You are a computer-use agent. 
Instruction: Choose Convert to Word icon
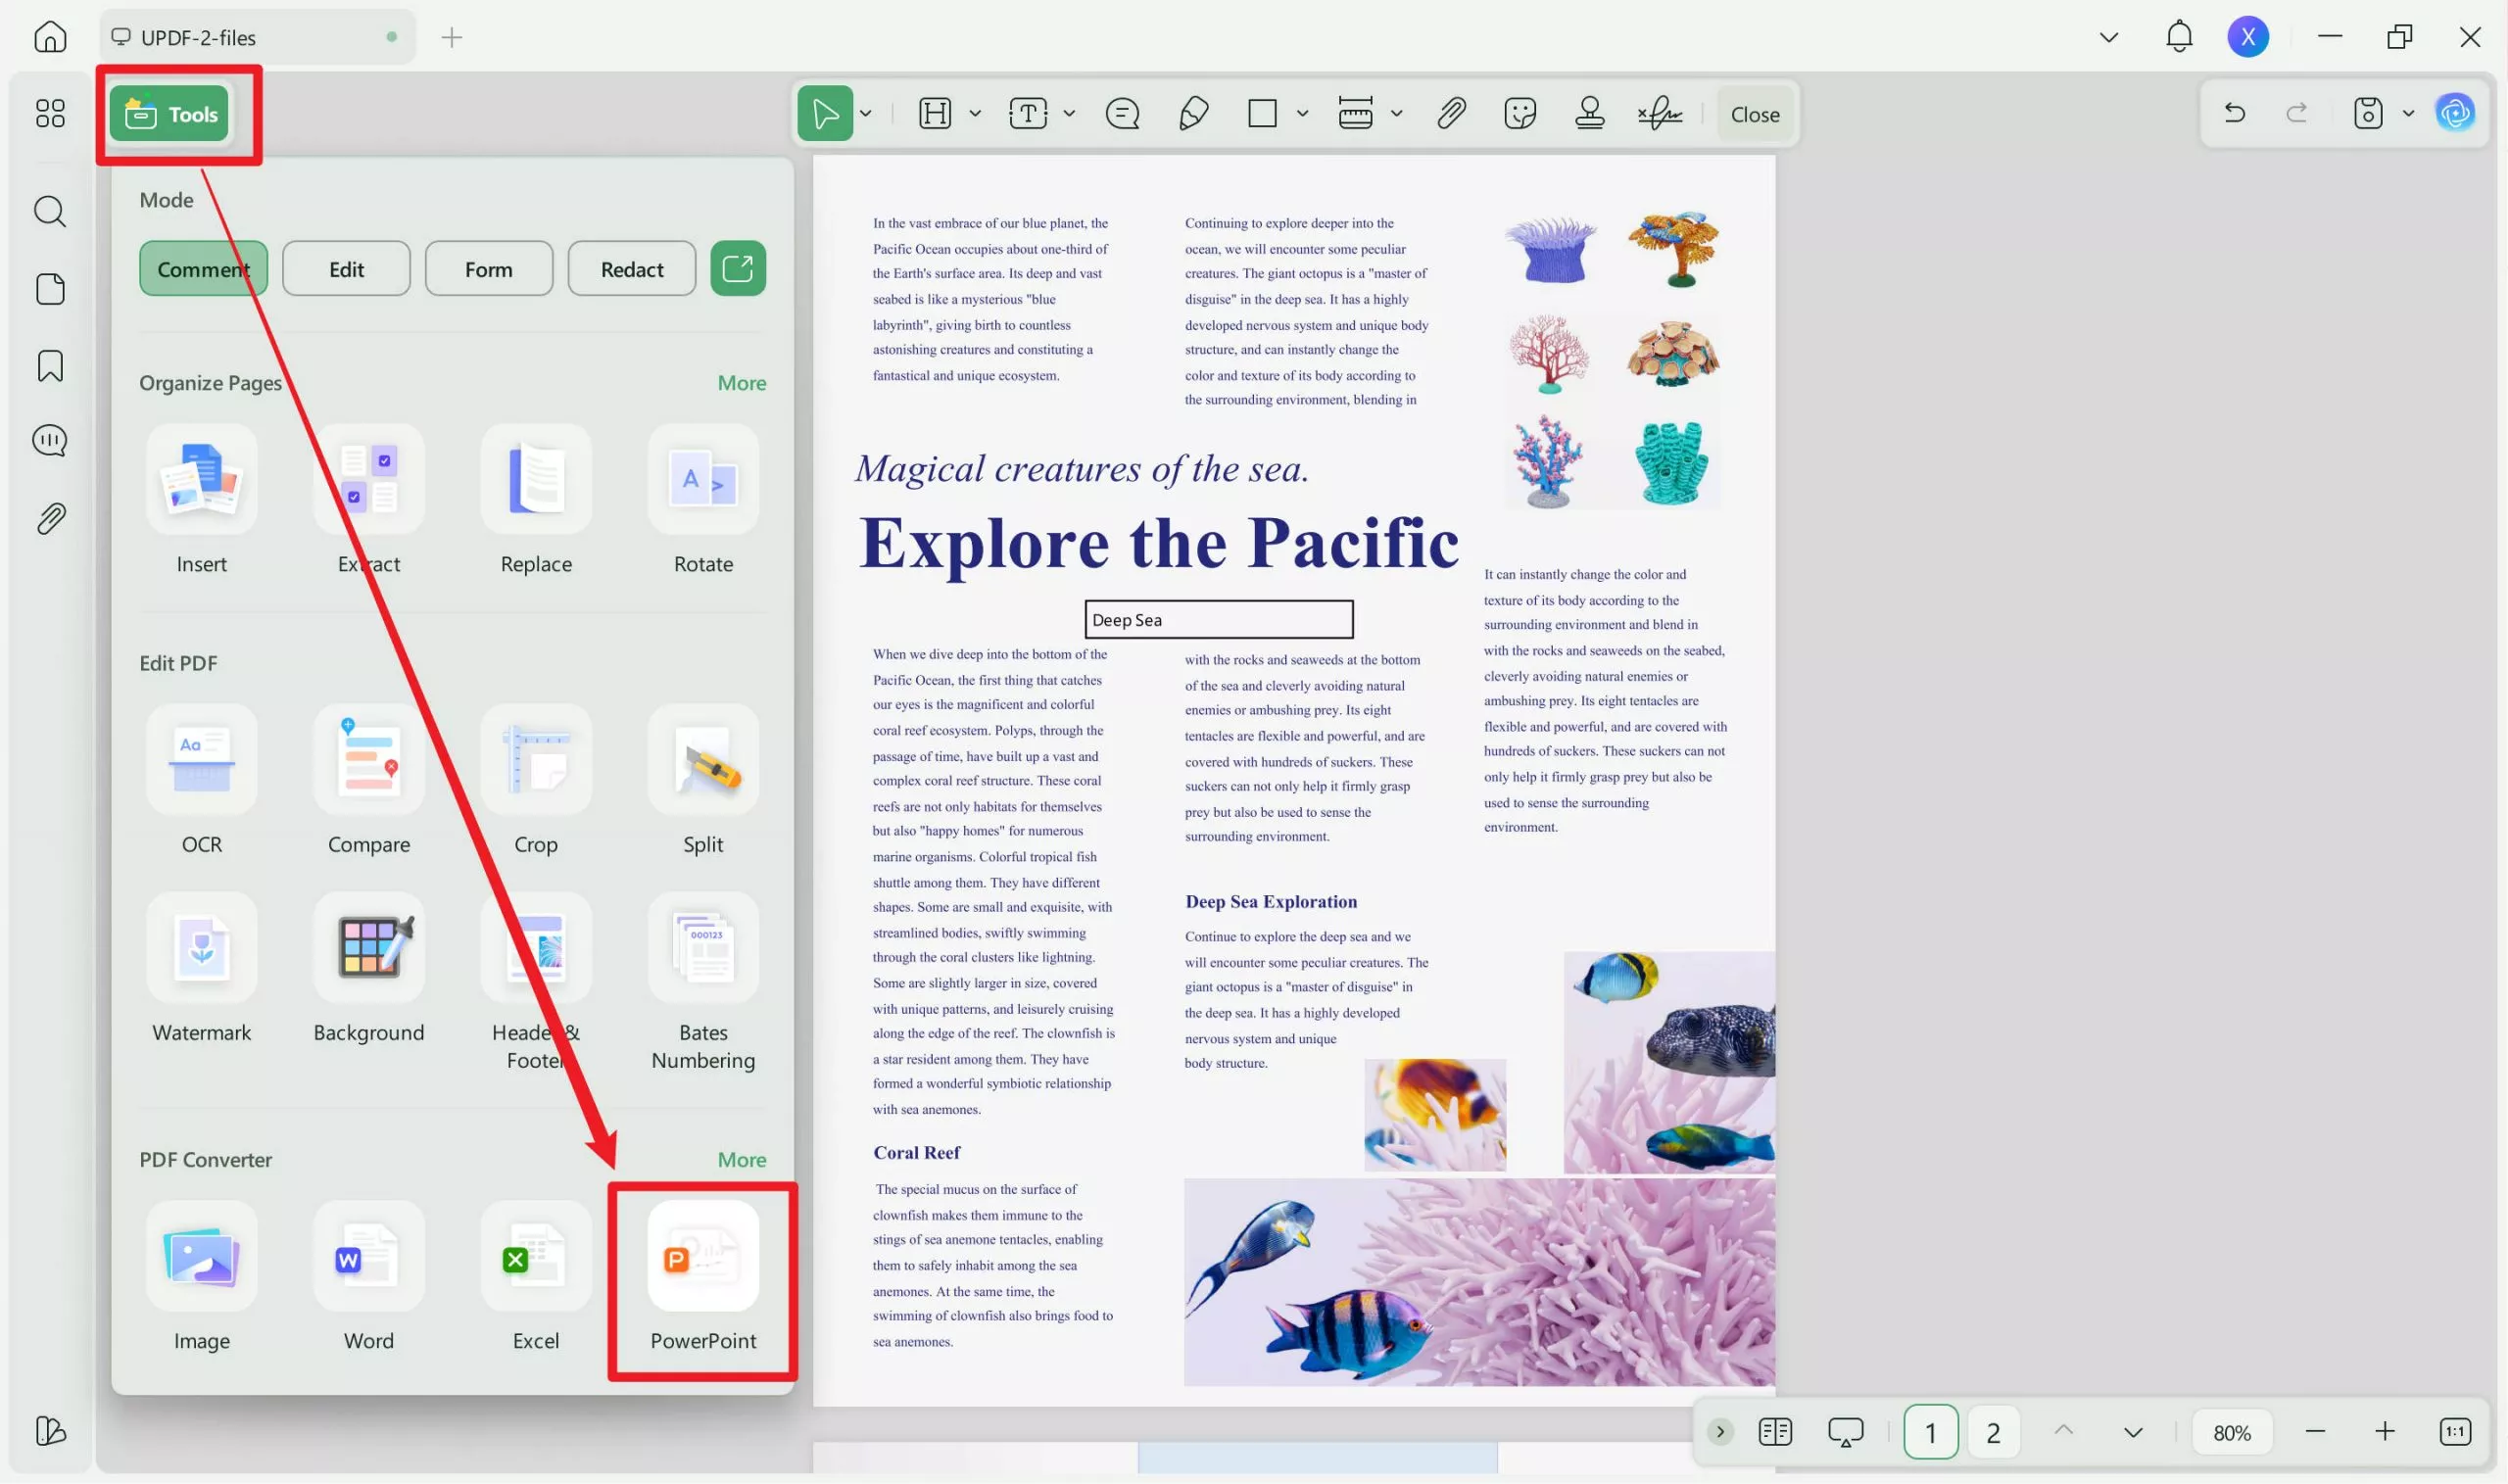tap(368, 1257)
